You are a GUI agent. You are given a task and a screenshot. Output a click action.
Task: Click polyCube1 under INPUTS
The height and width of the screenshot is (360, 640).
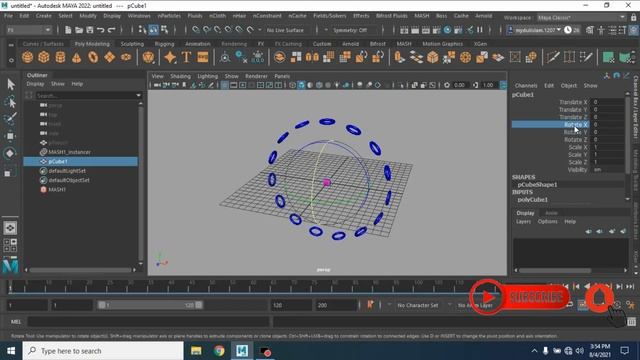(532, 200)
